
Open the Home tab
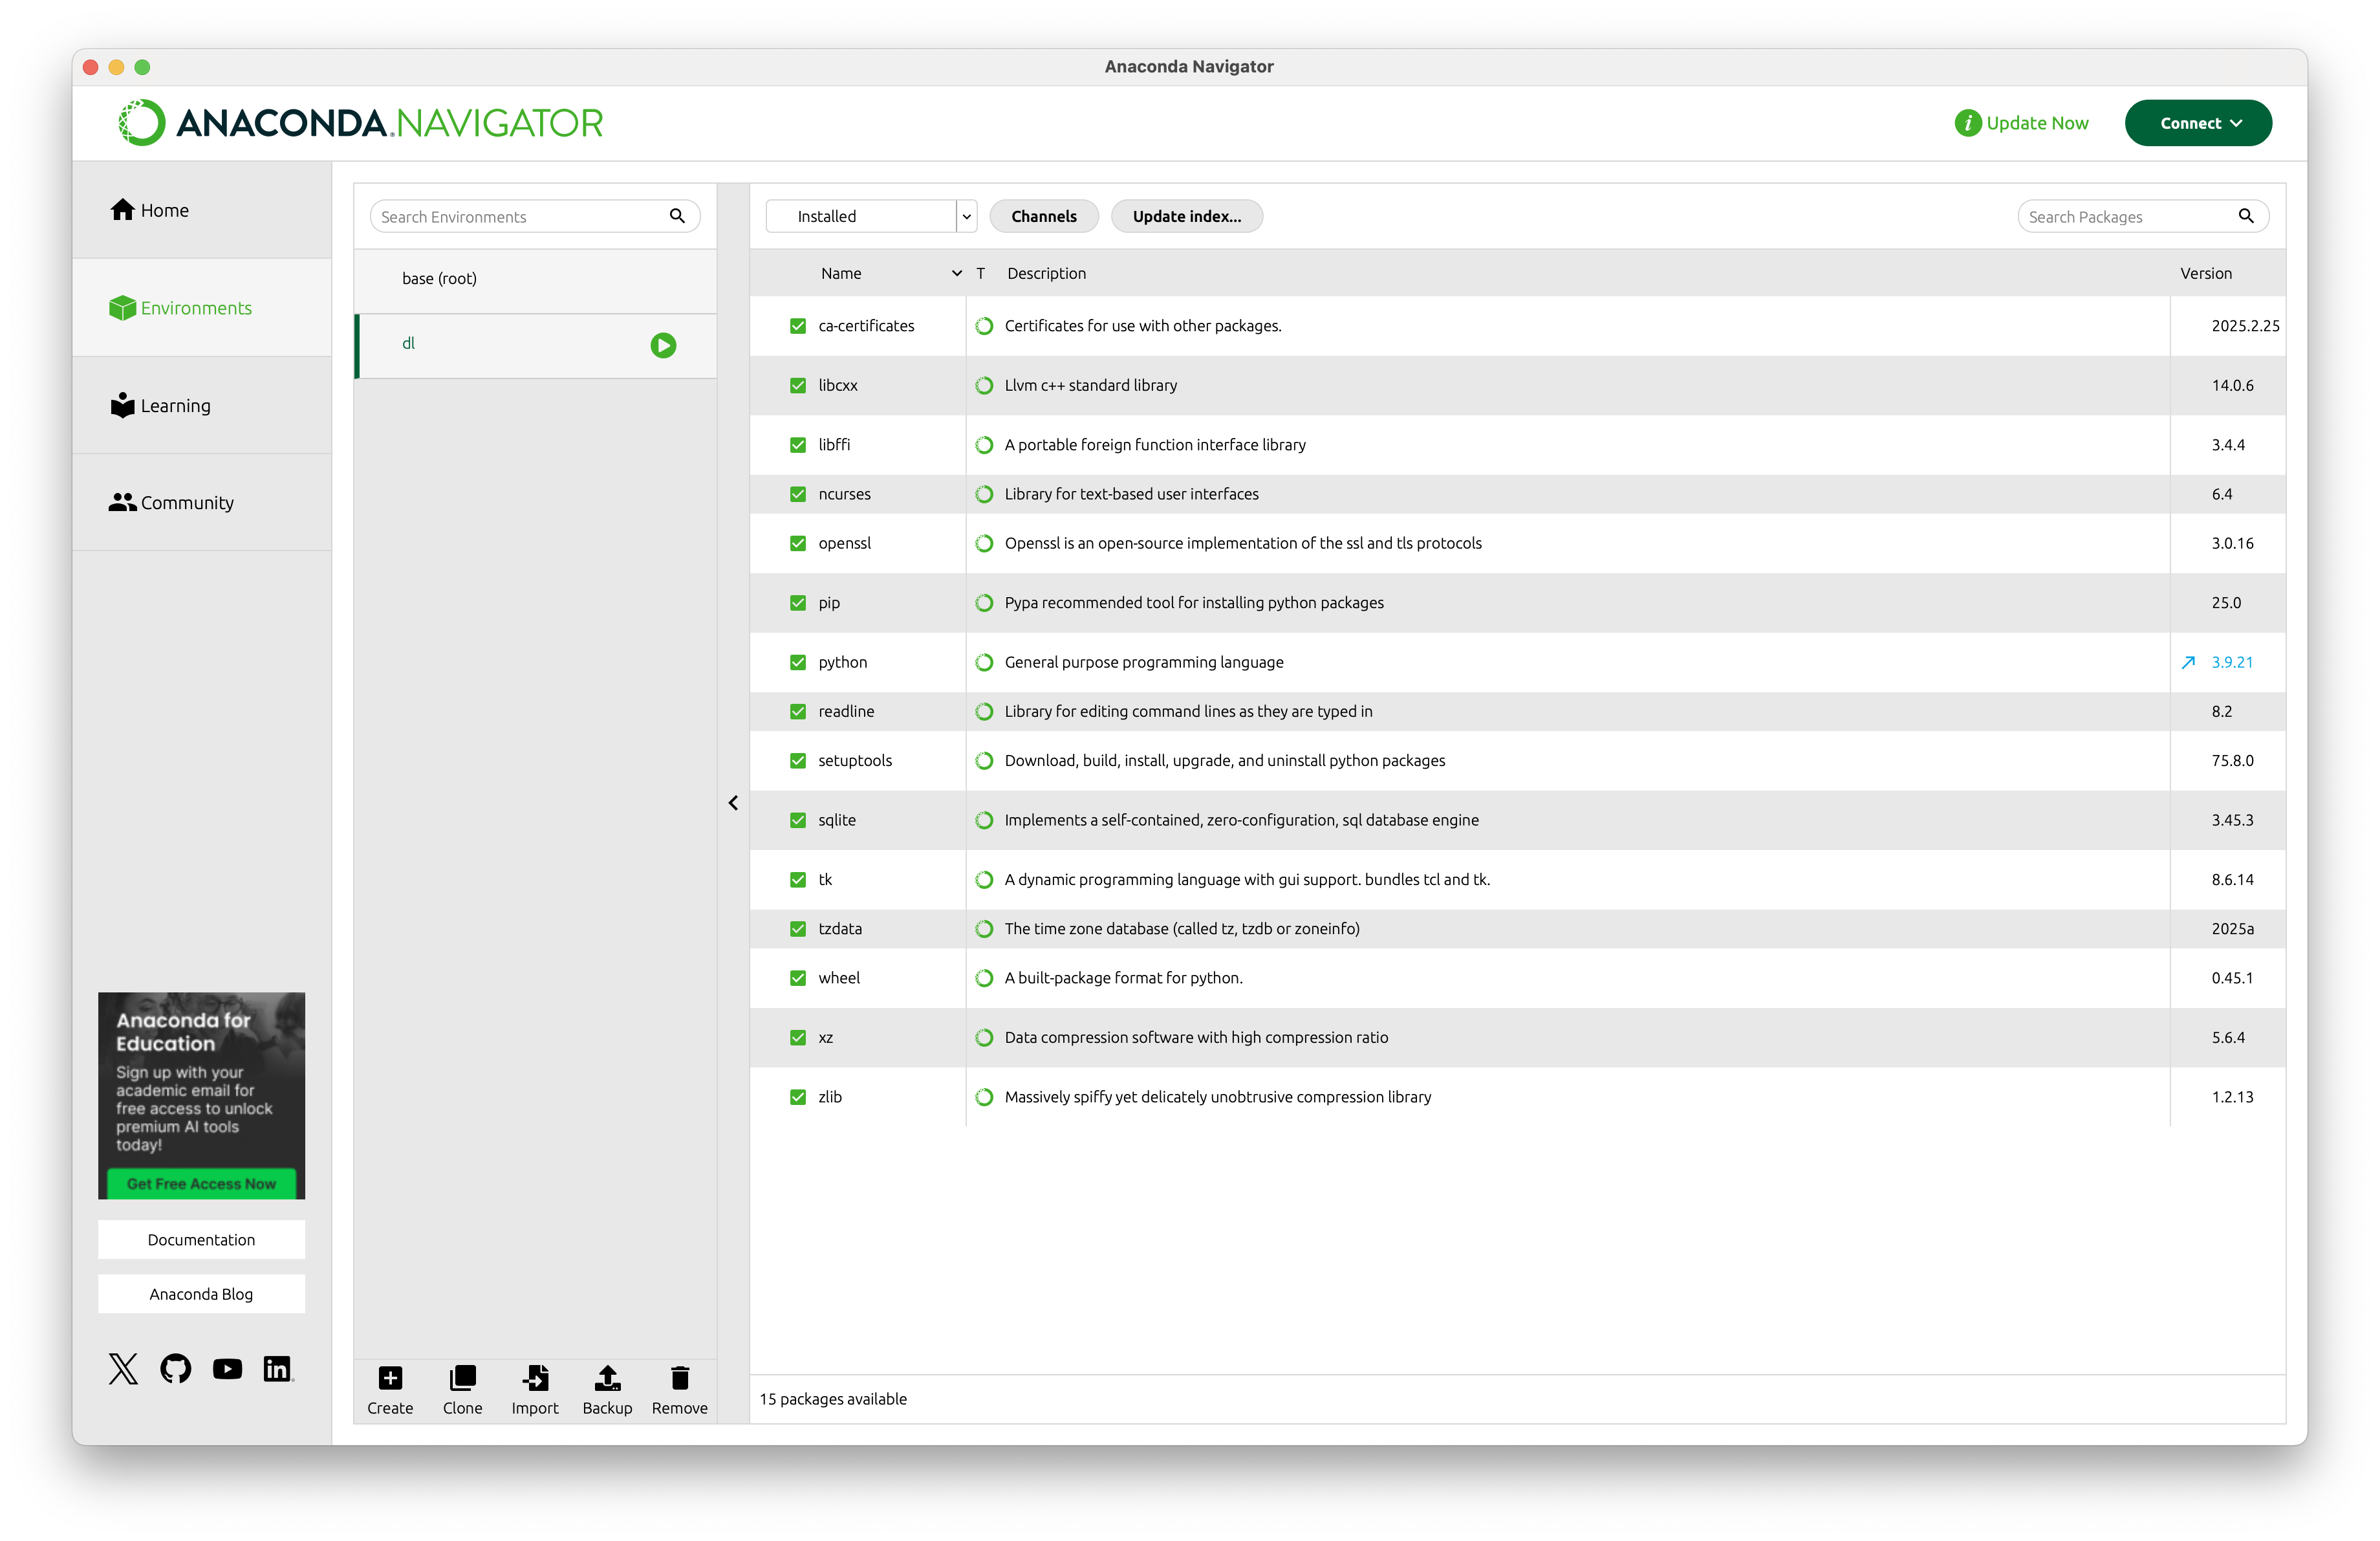tap(202, 210)
